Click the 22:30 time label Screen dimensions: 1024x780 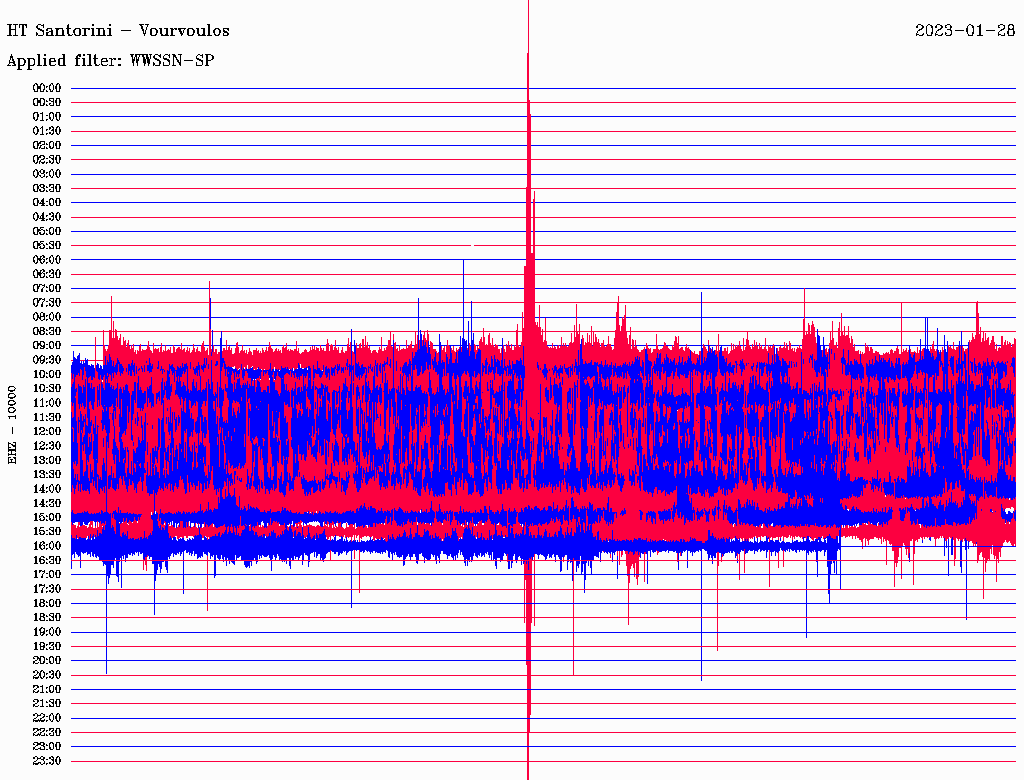pos(47,732)
